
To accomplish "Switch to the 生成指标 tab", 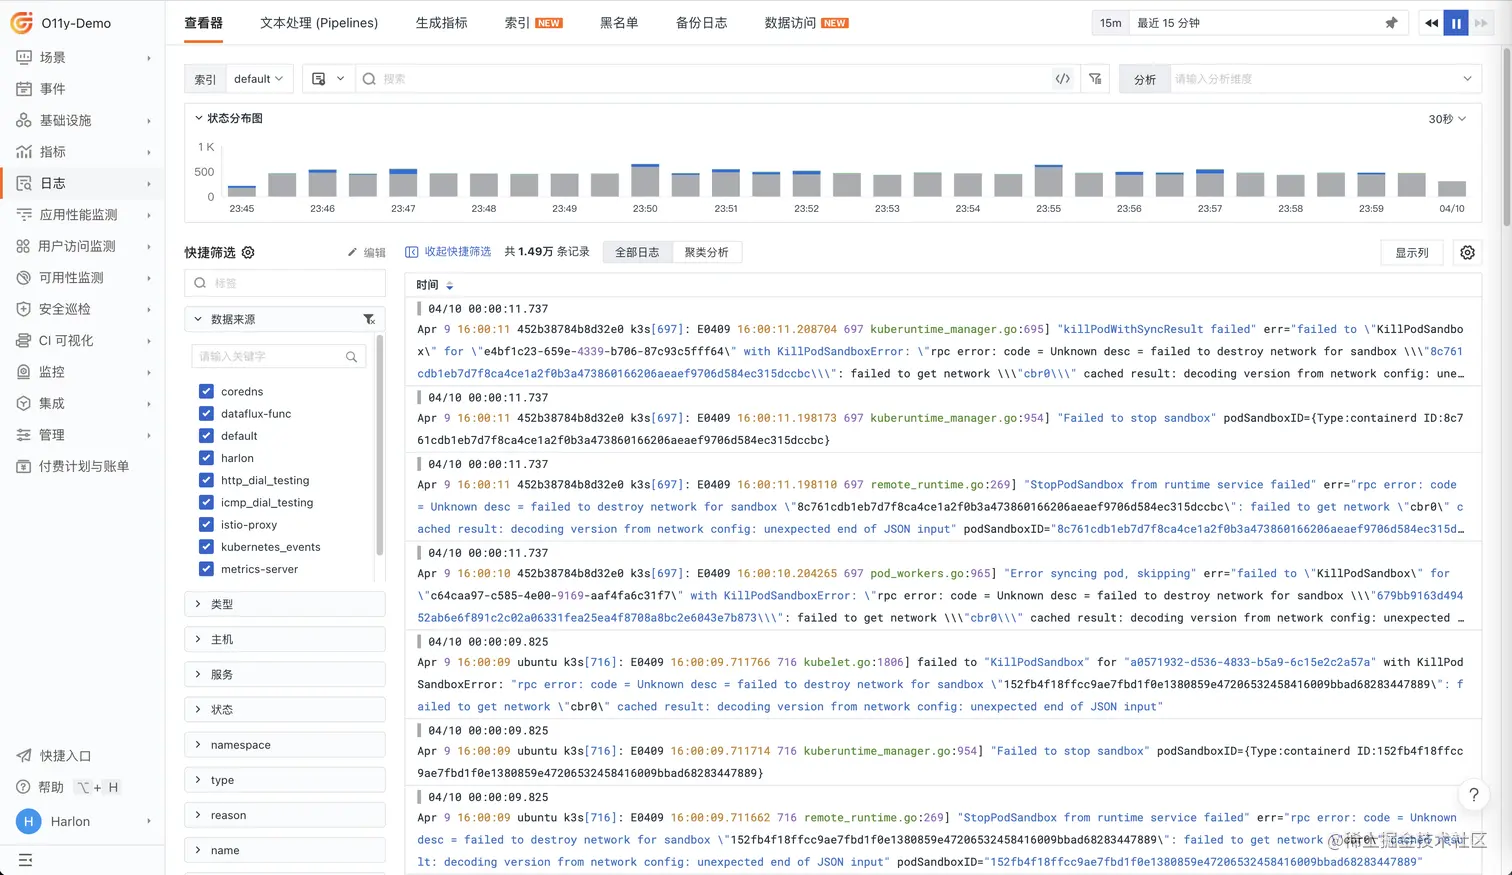I will (x=441, y=23).
